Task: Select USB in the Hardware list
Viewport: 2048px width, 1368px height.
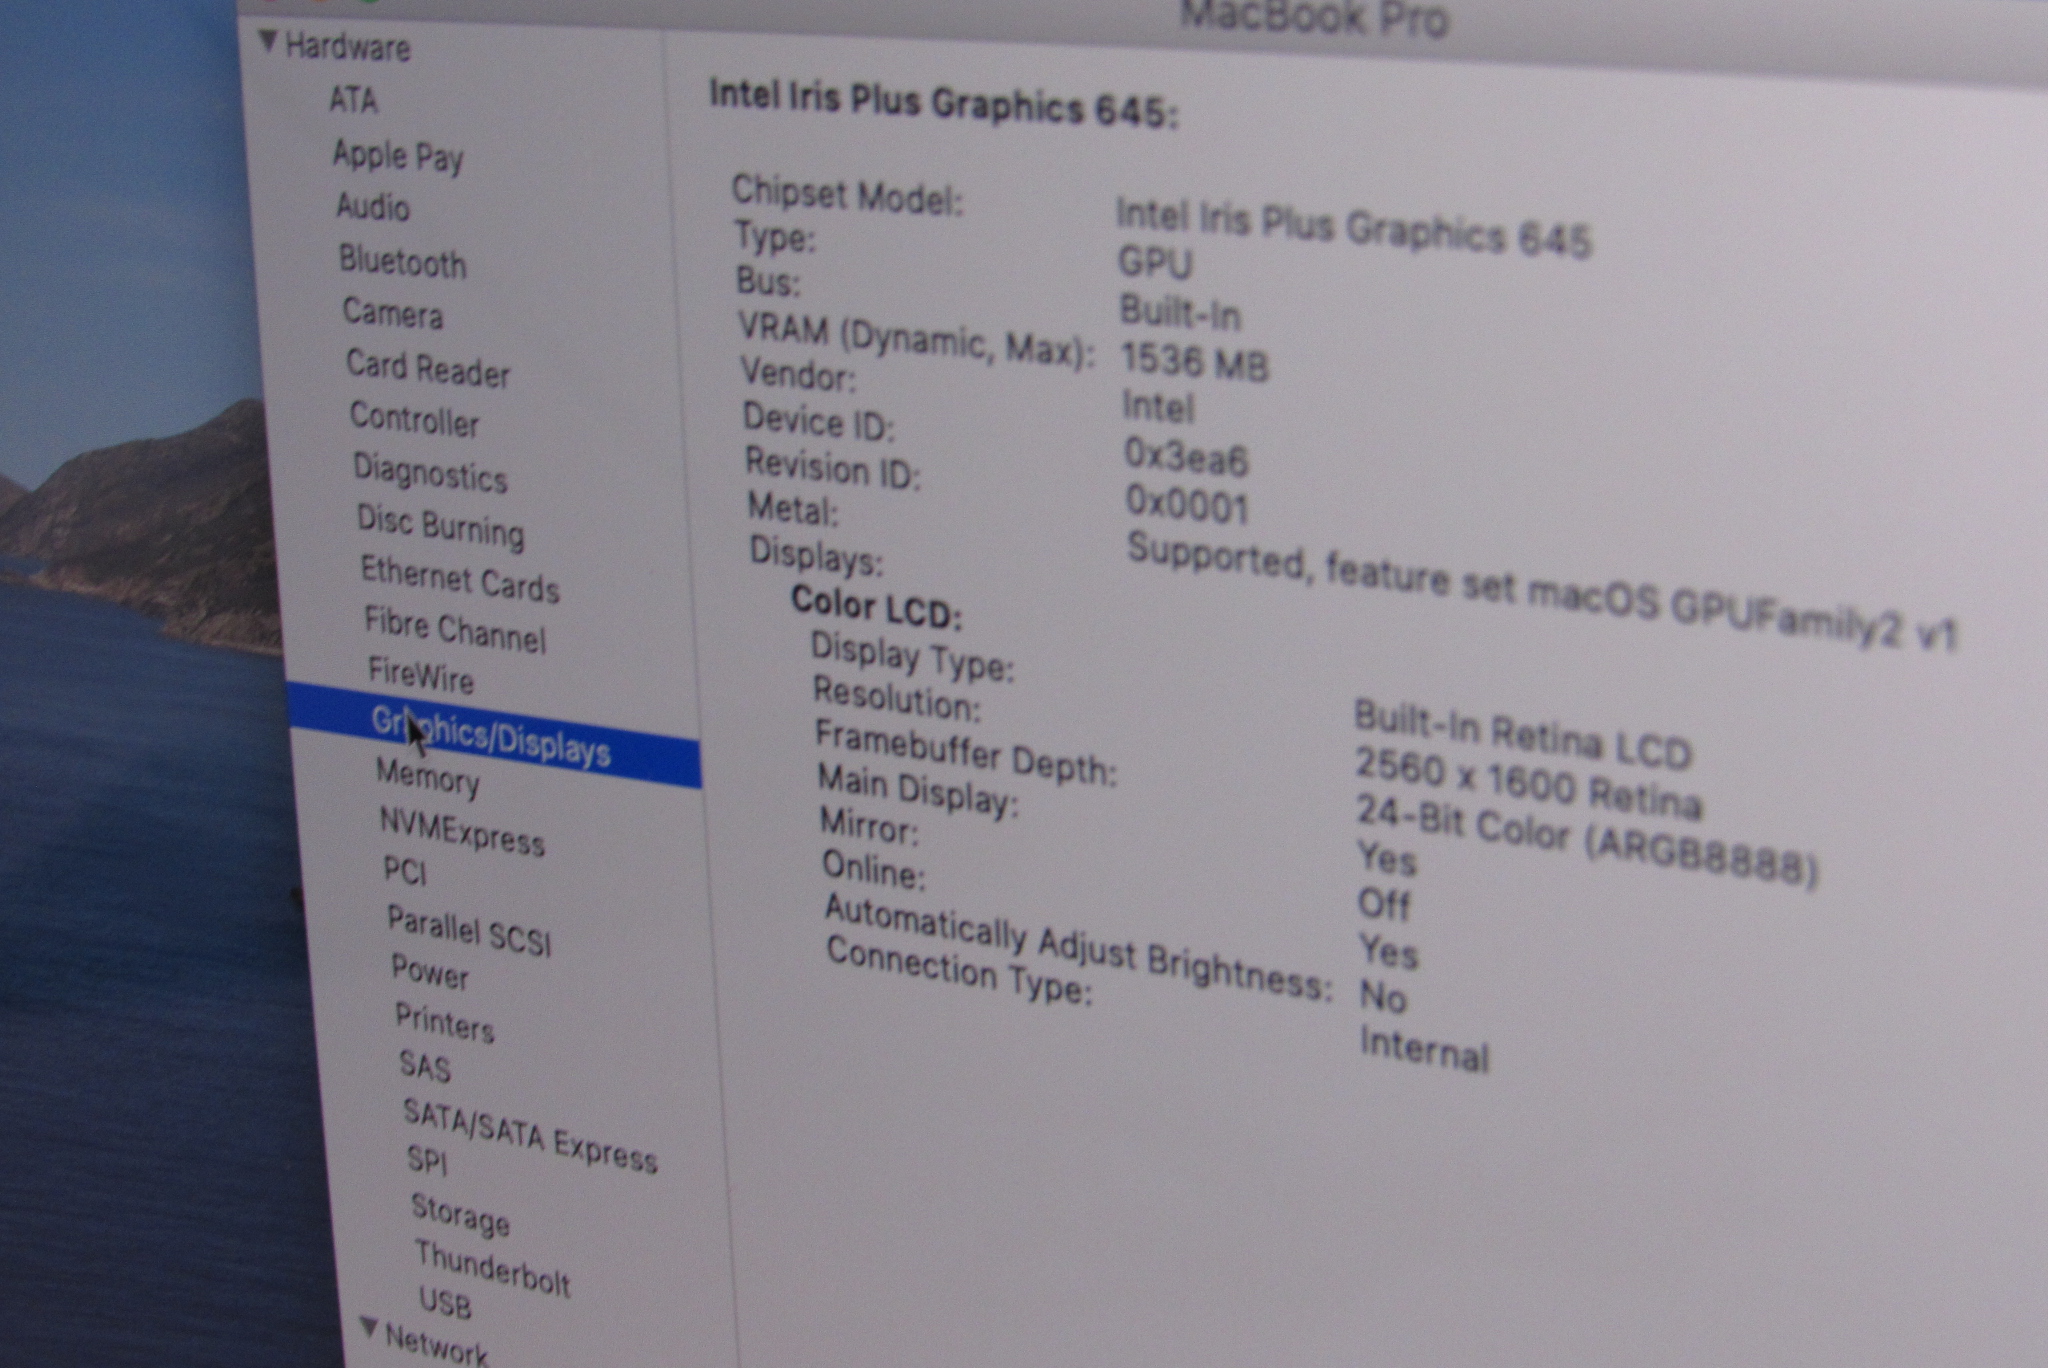Action: 444,1302
